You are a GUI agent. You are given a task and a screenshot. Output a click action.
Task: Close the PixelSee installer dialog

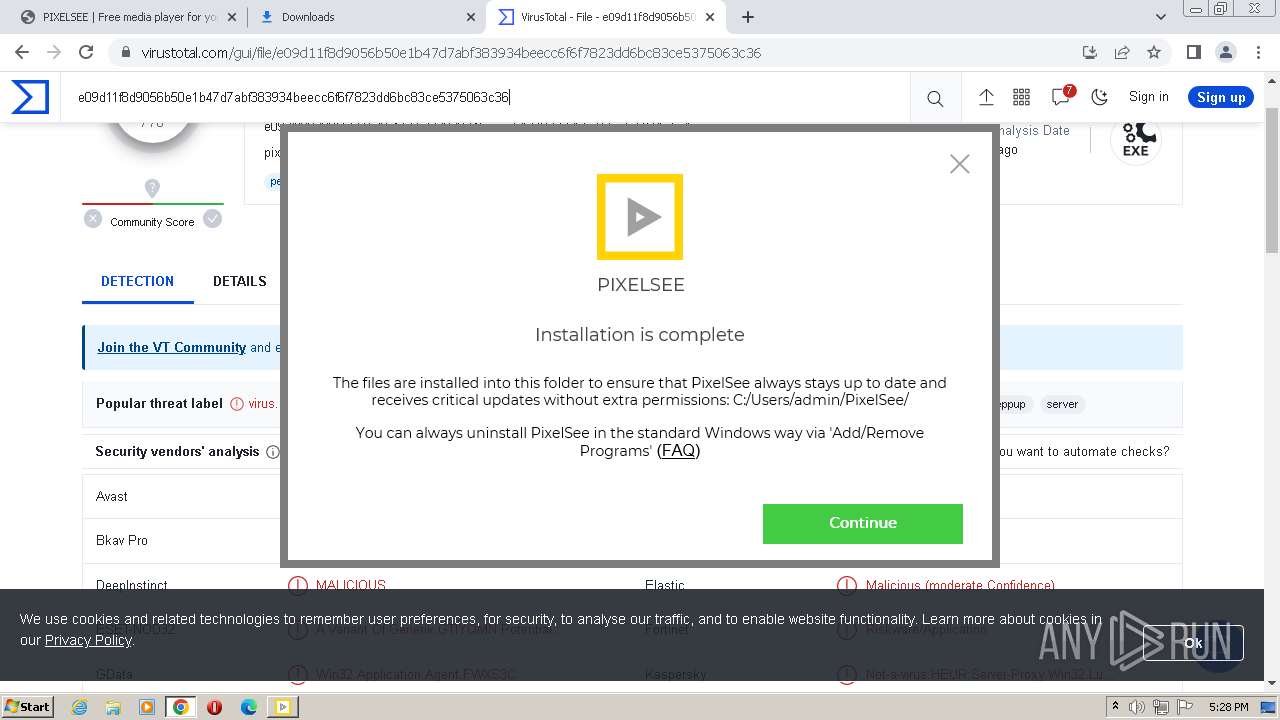tap(959, 164)
